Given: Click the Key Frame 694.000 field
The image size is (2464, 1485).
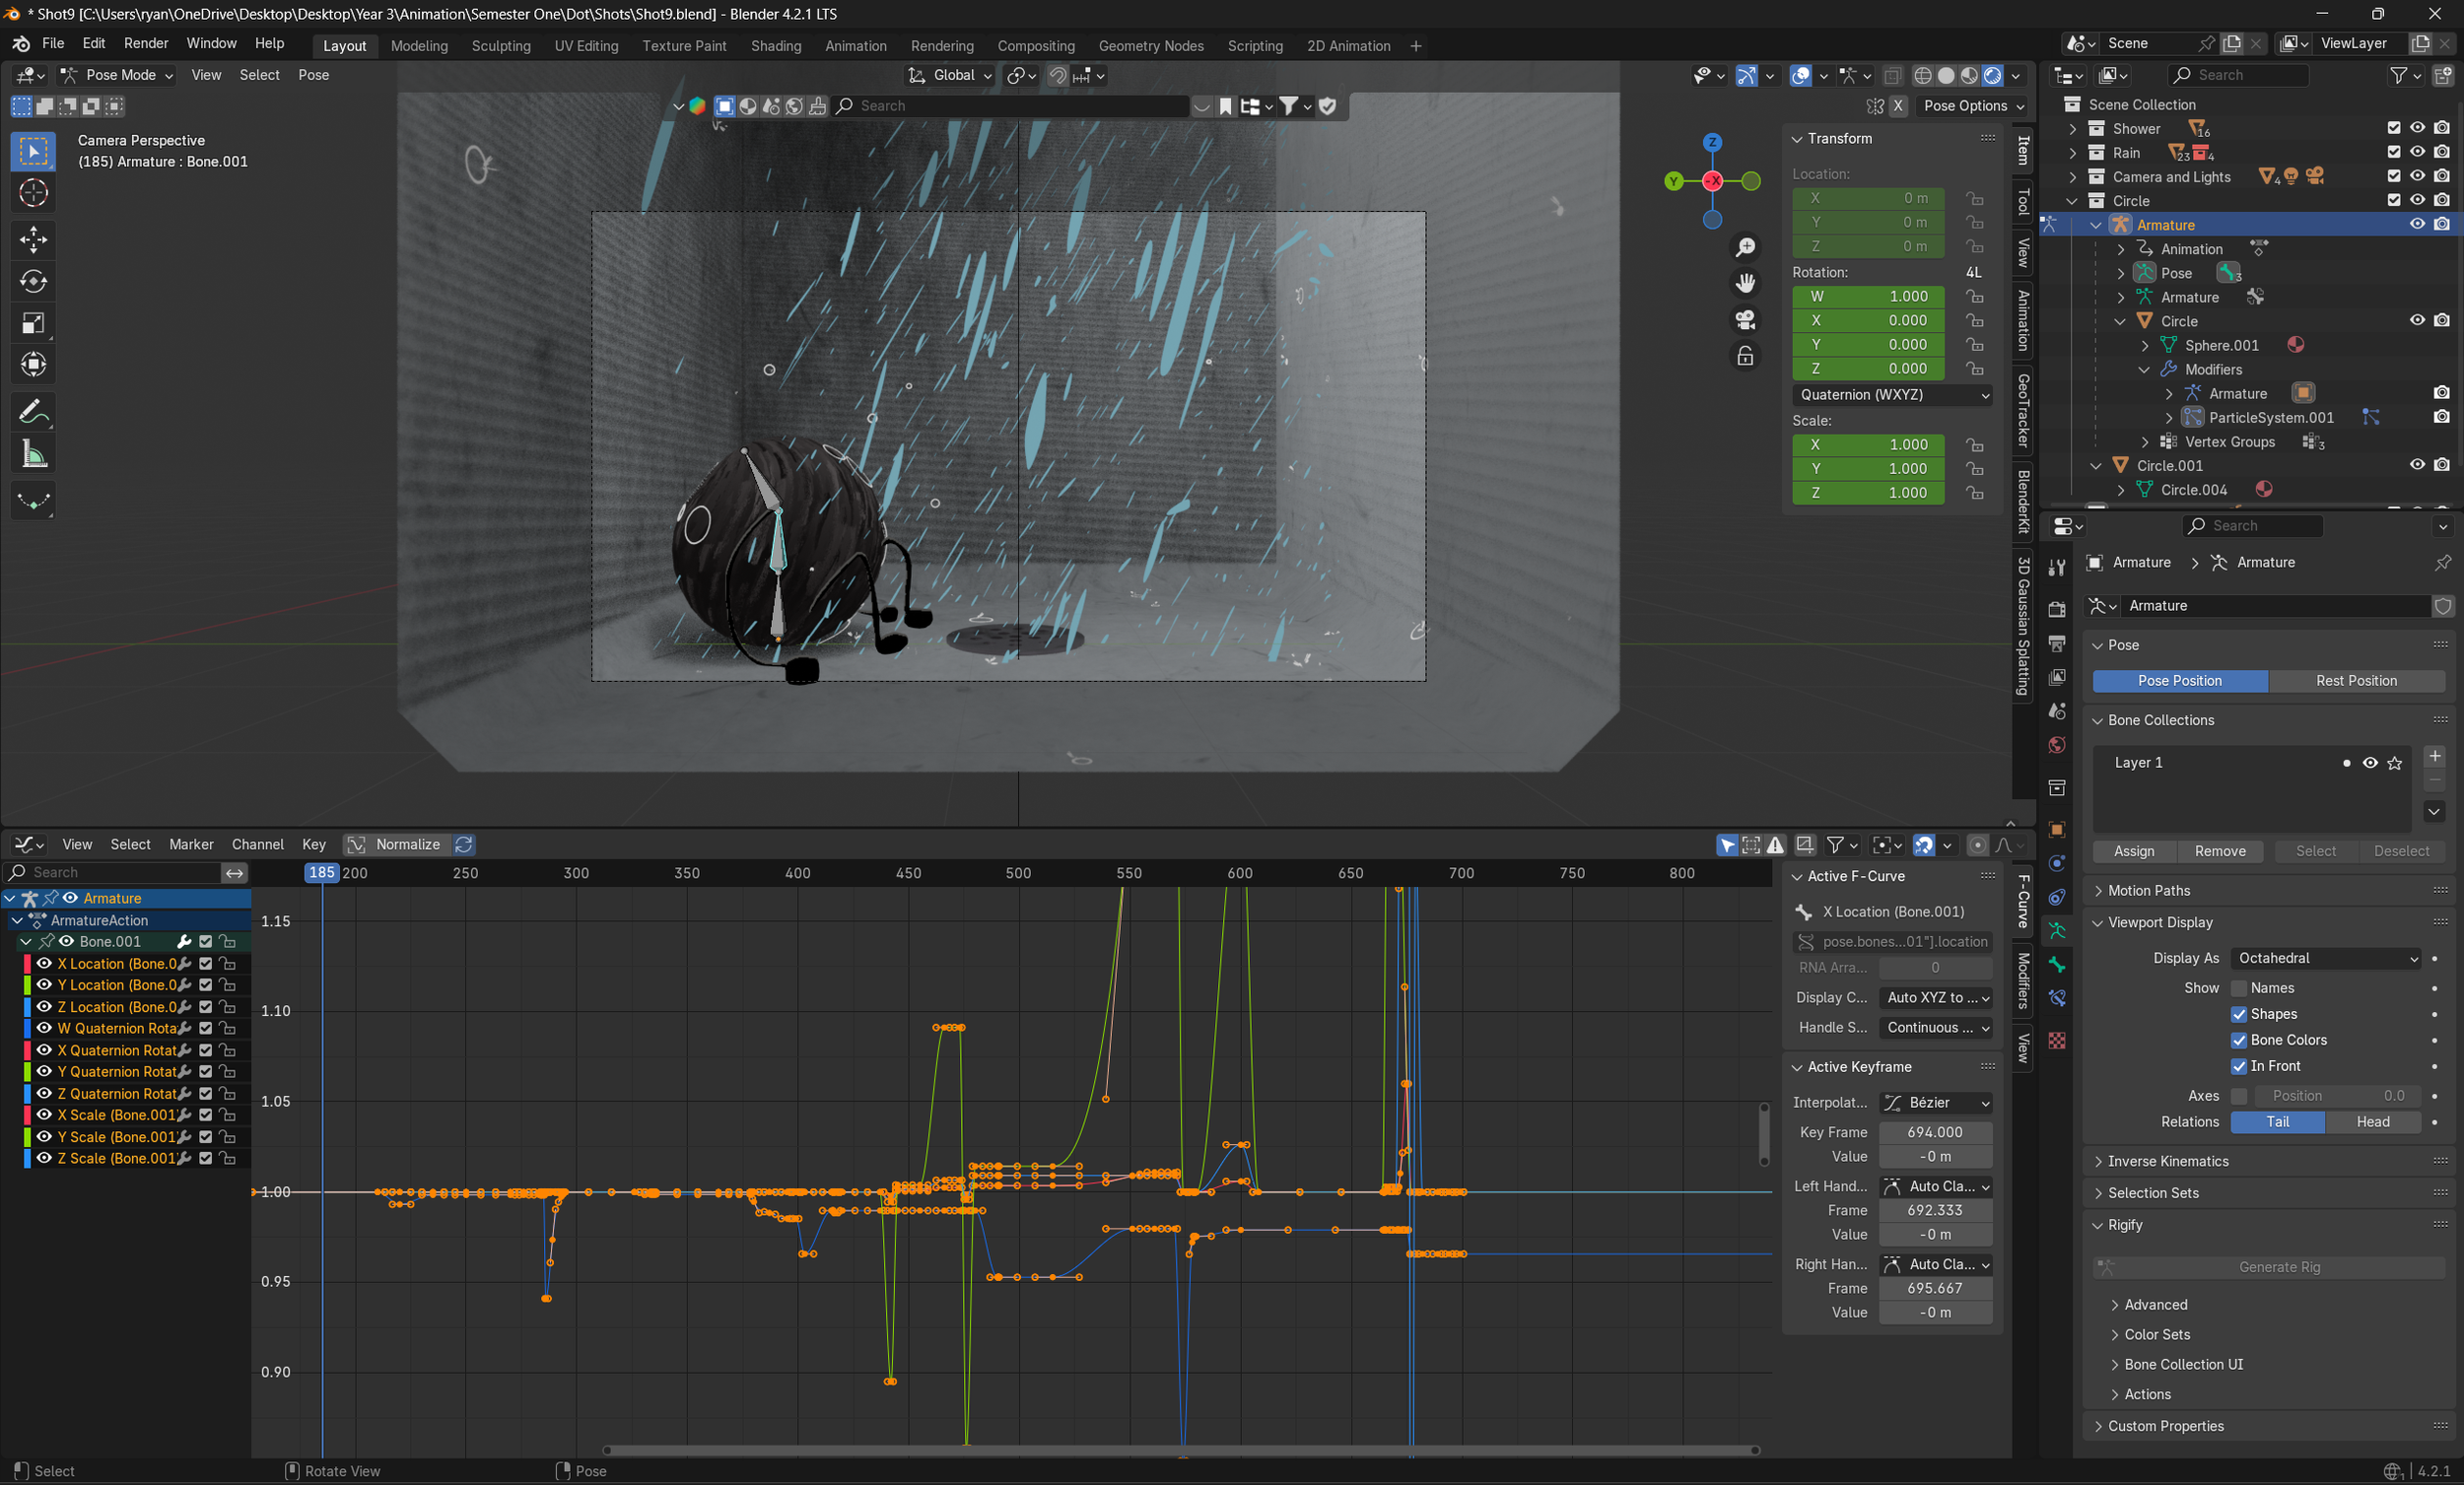Looking at the screenshot, I should coord(1933,1132).
